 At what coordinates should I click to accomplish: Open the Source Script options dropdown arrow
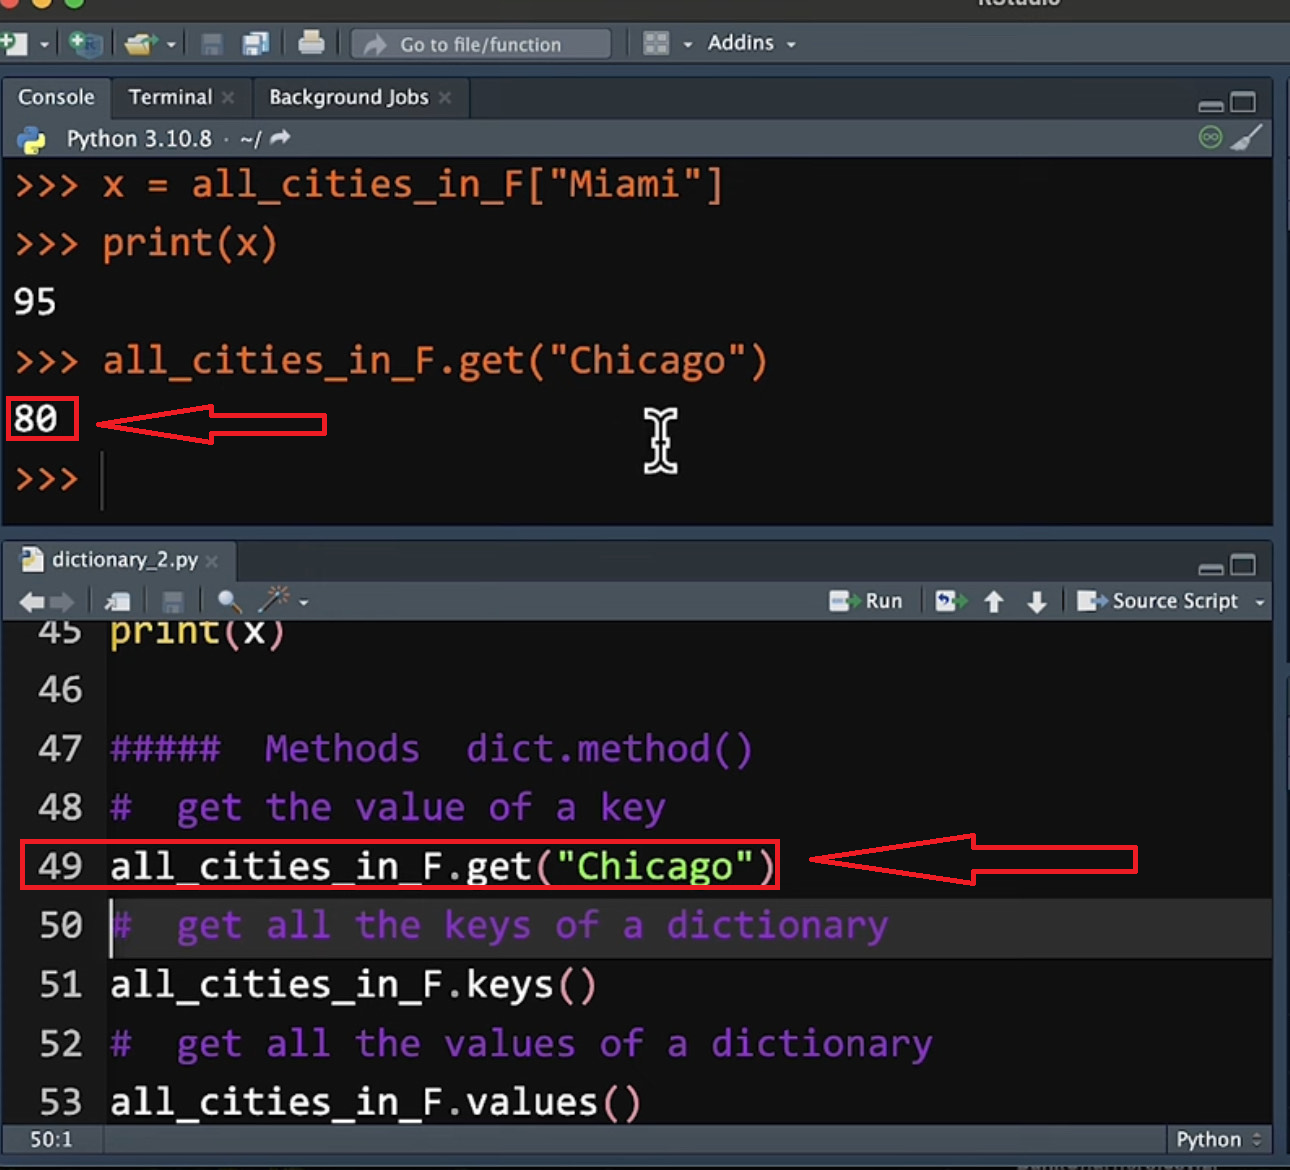(1259, 602)
